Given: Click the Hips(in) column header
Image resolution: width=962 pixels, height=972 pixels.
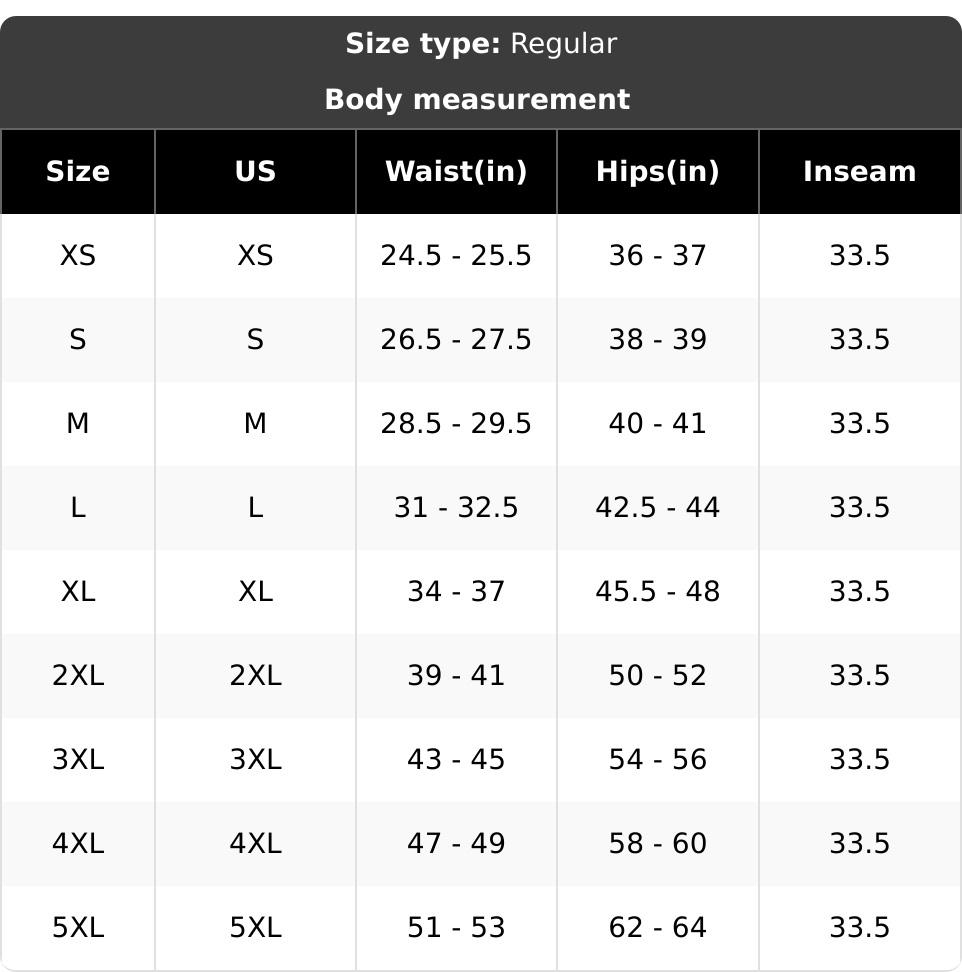Looking at the screenshot, I should click(x=657, y=172).
